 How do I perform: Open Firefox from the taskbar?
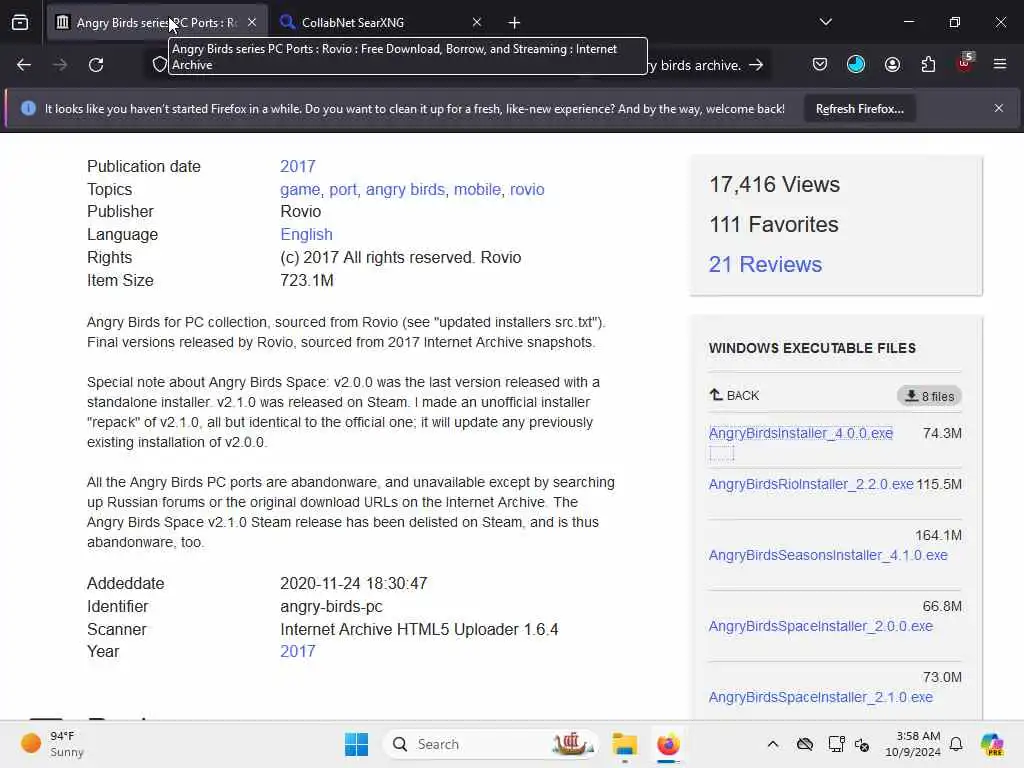pyautogui.click(x=668, y=744)
